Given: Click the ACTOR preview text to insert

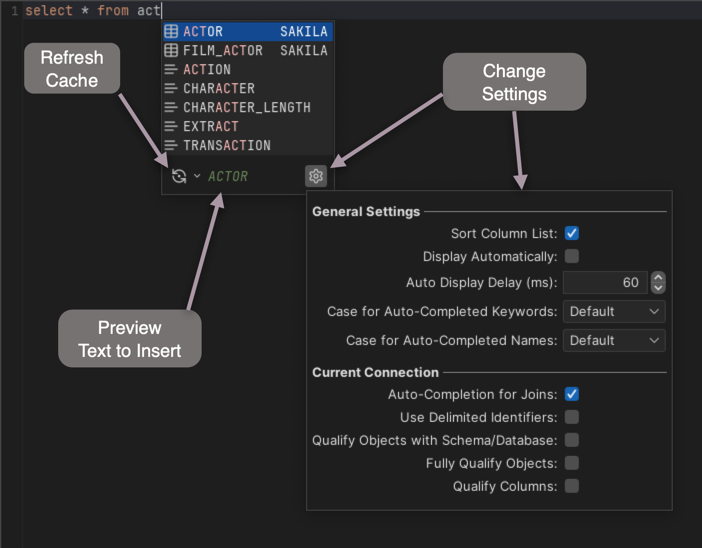Looking at the screenshot, I should point(228,177).
